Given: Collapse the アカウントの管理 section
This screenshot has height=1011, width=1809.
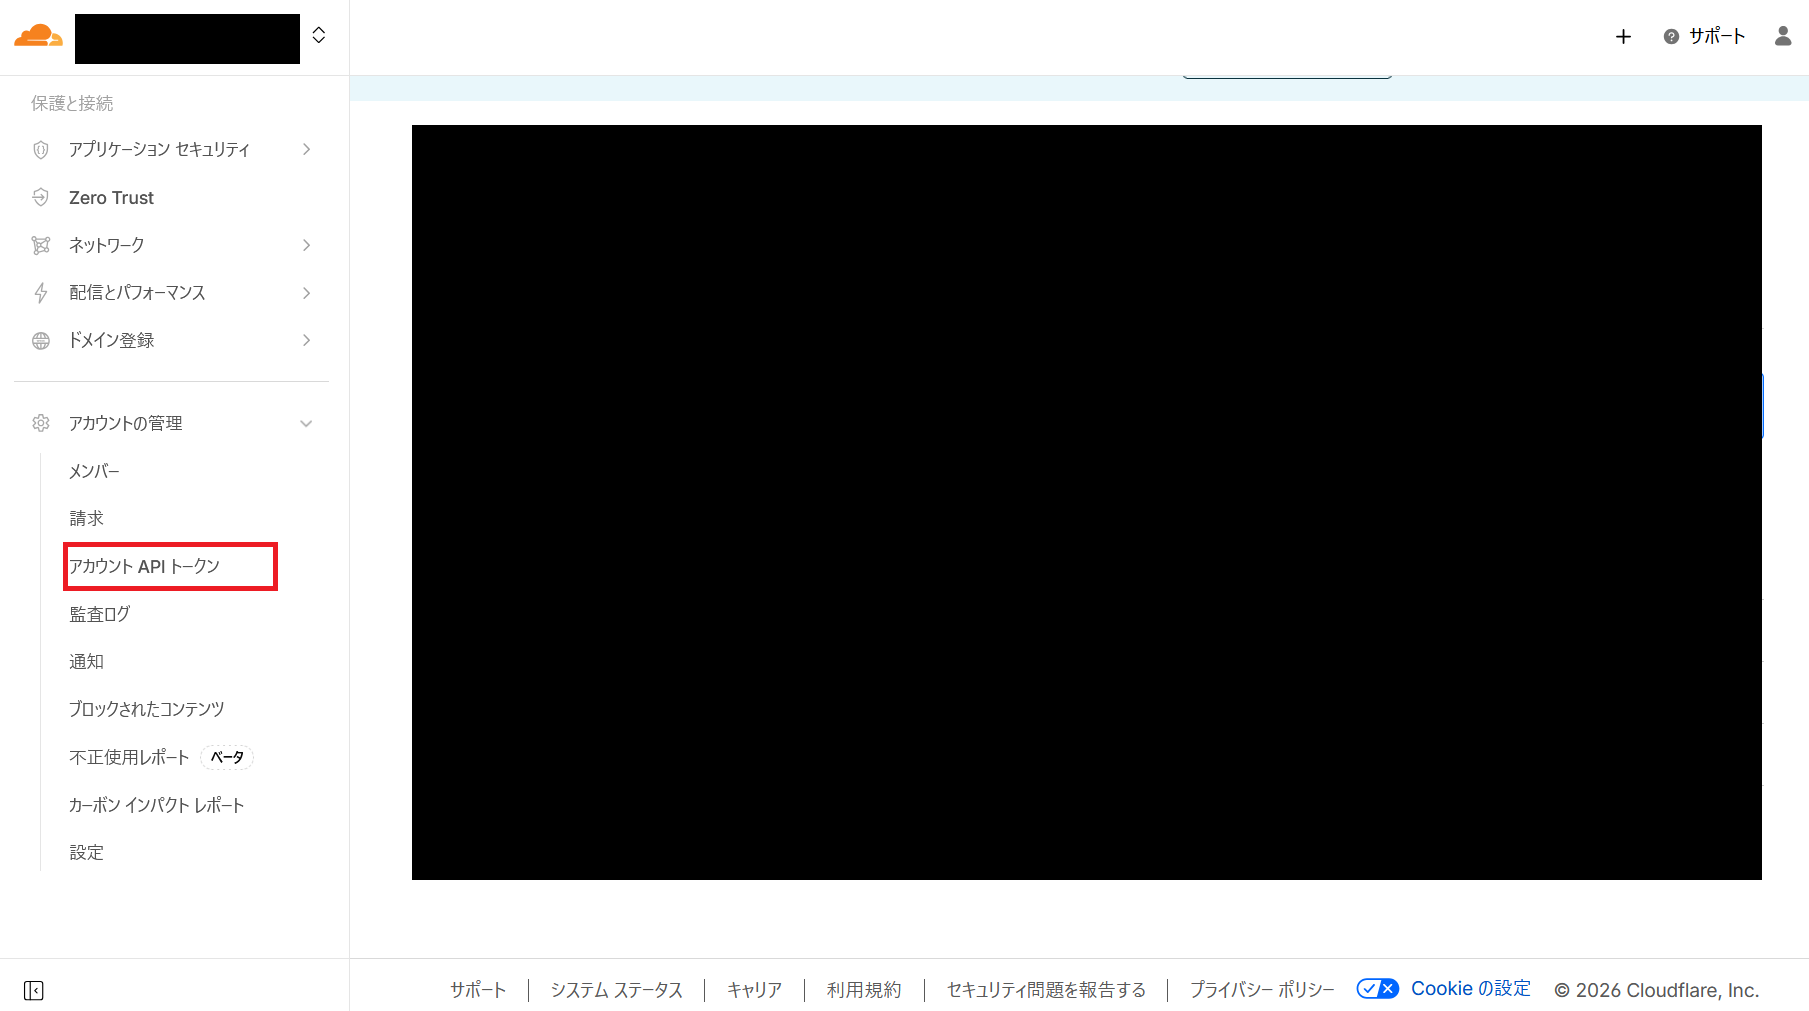Looking at the screenshot, I should (x=306, y=423).
